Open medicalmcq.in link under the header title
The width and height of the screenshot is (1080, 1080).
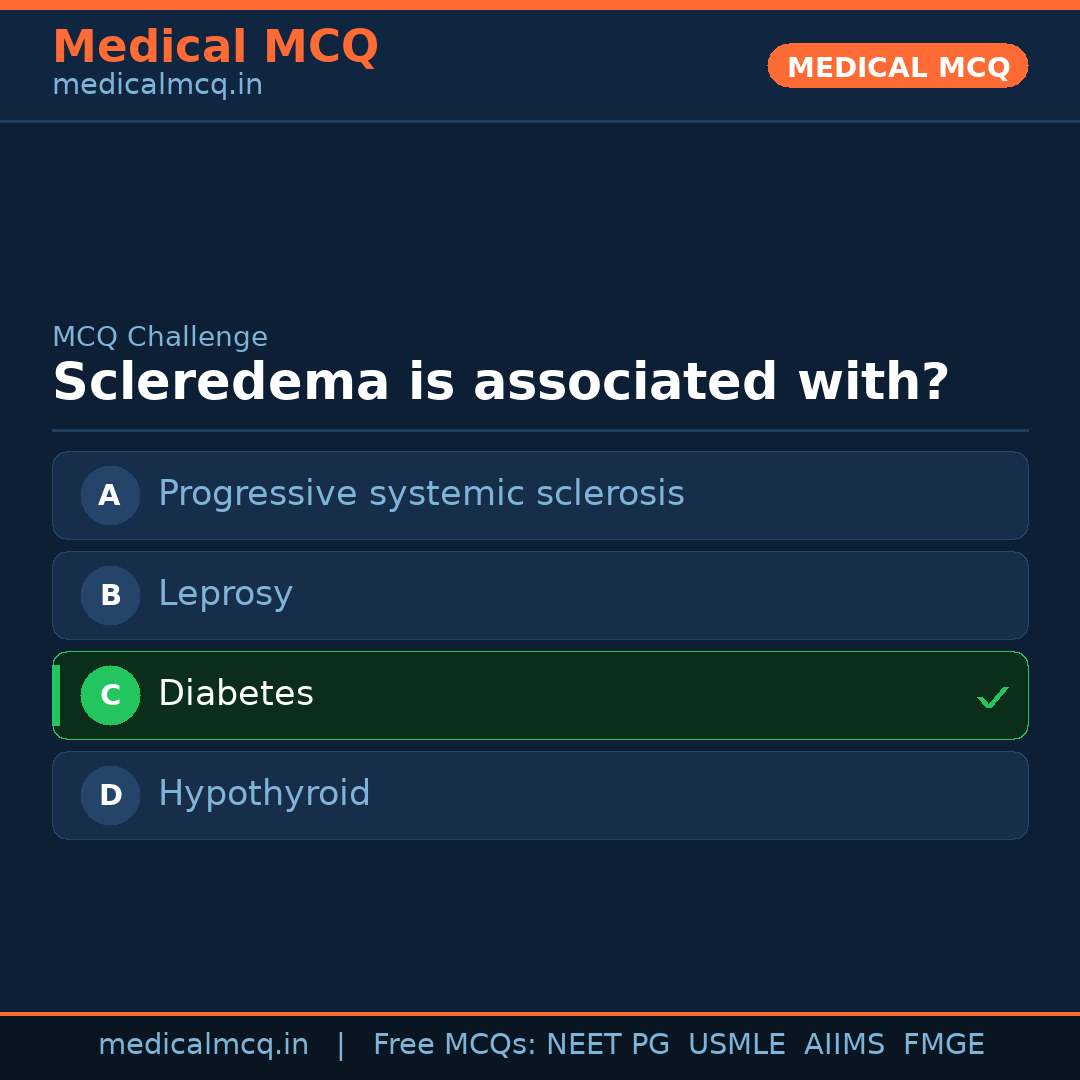[157, 86]
